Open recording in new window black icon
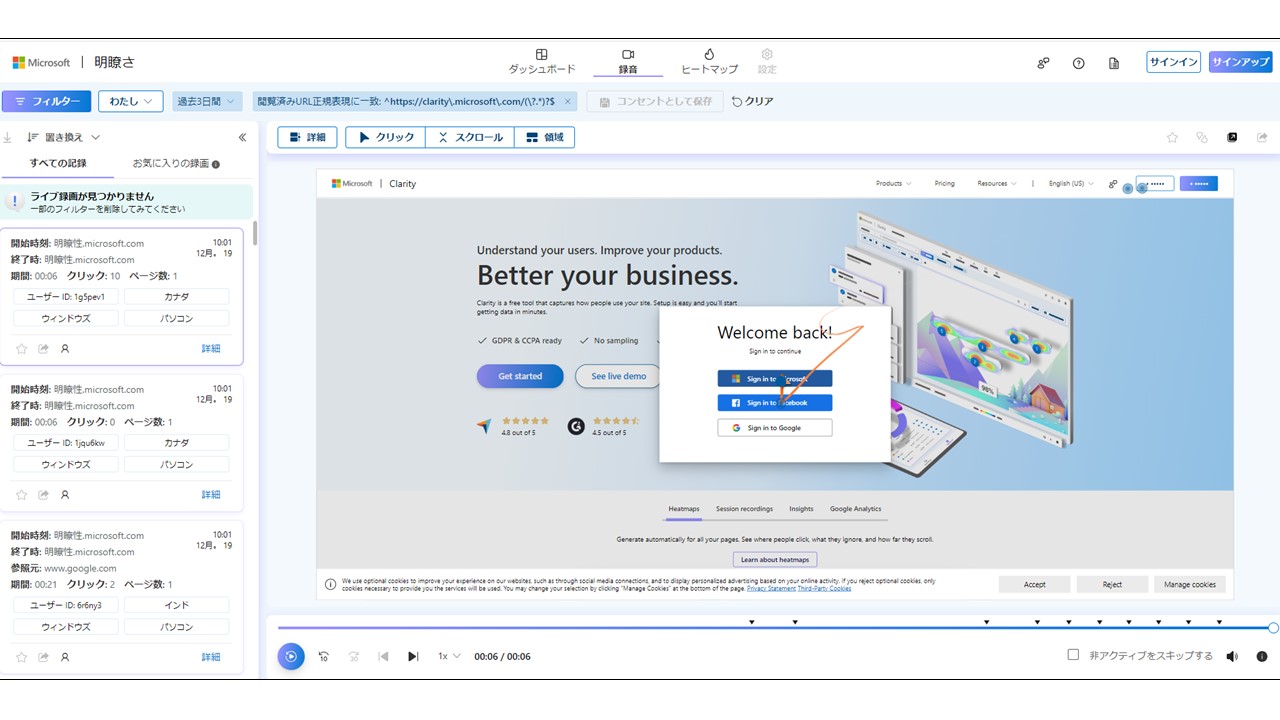Screen dimensions: 1280x720 point(1232,137)
